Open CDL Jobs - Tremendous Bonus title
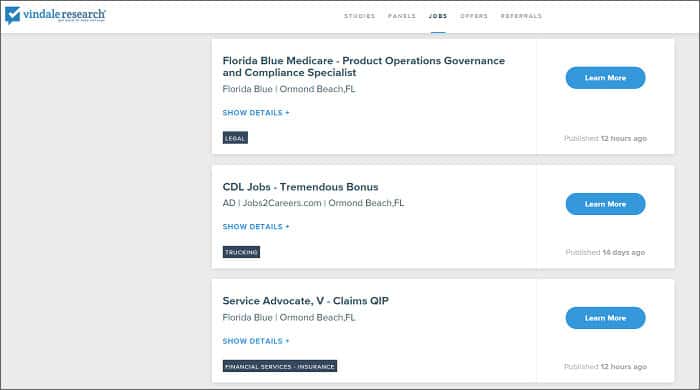Screen dimensions: 700x390 point(300,187)
